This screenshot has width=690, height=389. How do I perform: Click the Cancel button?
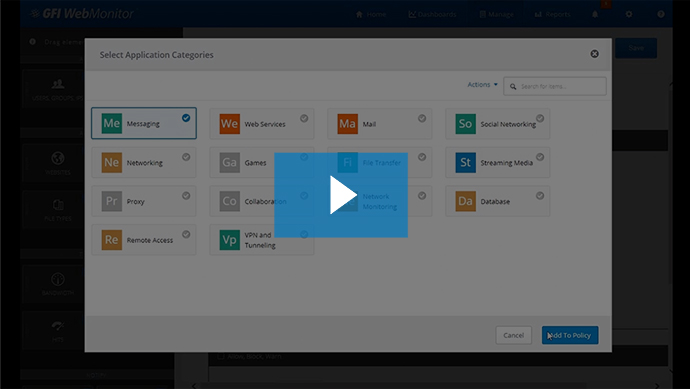[x=514, y=335]
